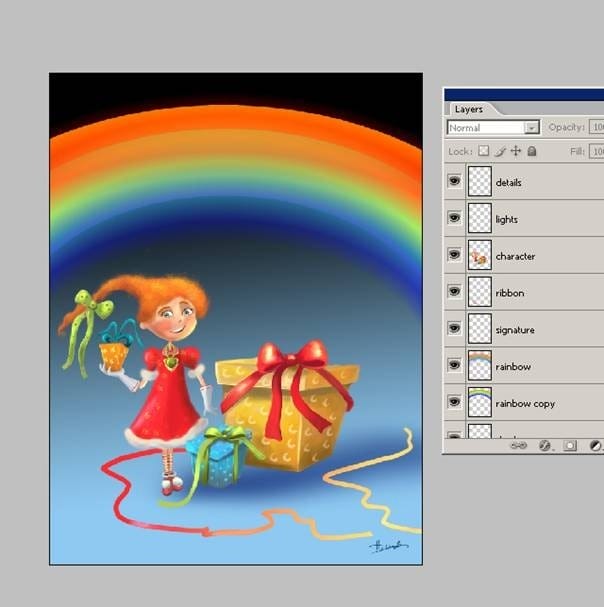Enable lock transparent pixels
The height and width of the screenshot is (607, 604).
[x=483, y=151]
